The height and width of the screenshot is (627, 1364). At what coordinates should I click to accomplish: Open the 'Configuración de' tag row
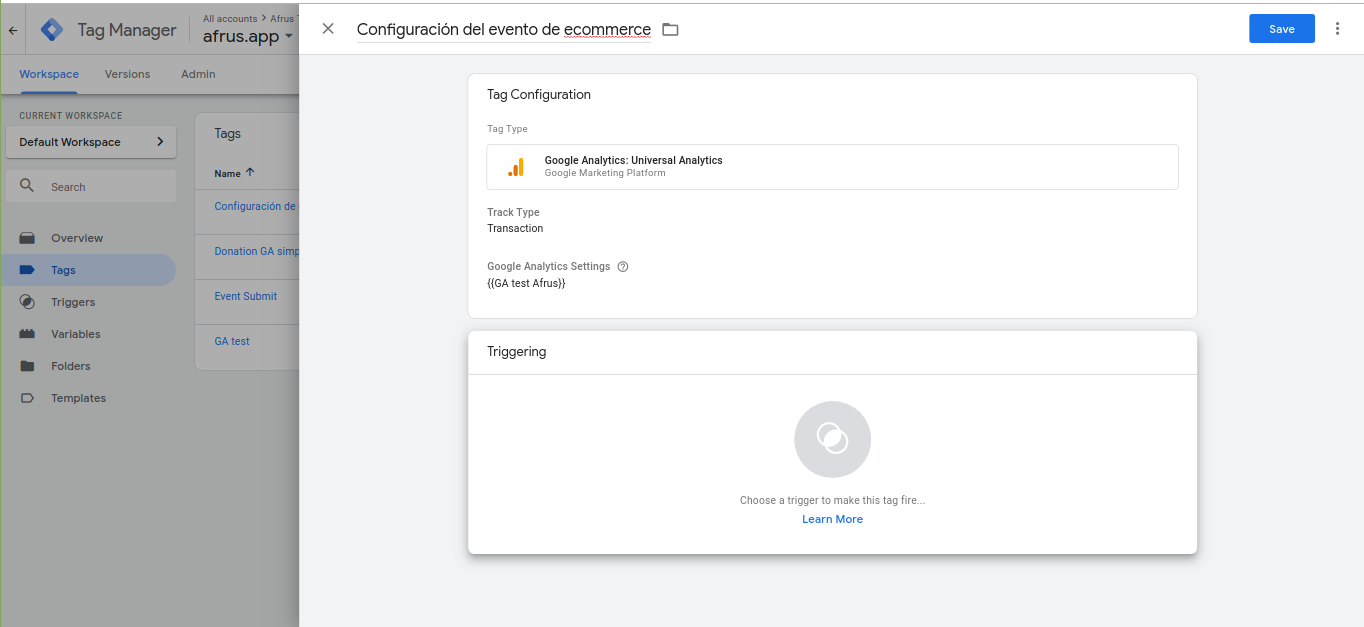pos(256,206)
